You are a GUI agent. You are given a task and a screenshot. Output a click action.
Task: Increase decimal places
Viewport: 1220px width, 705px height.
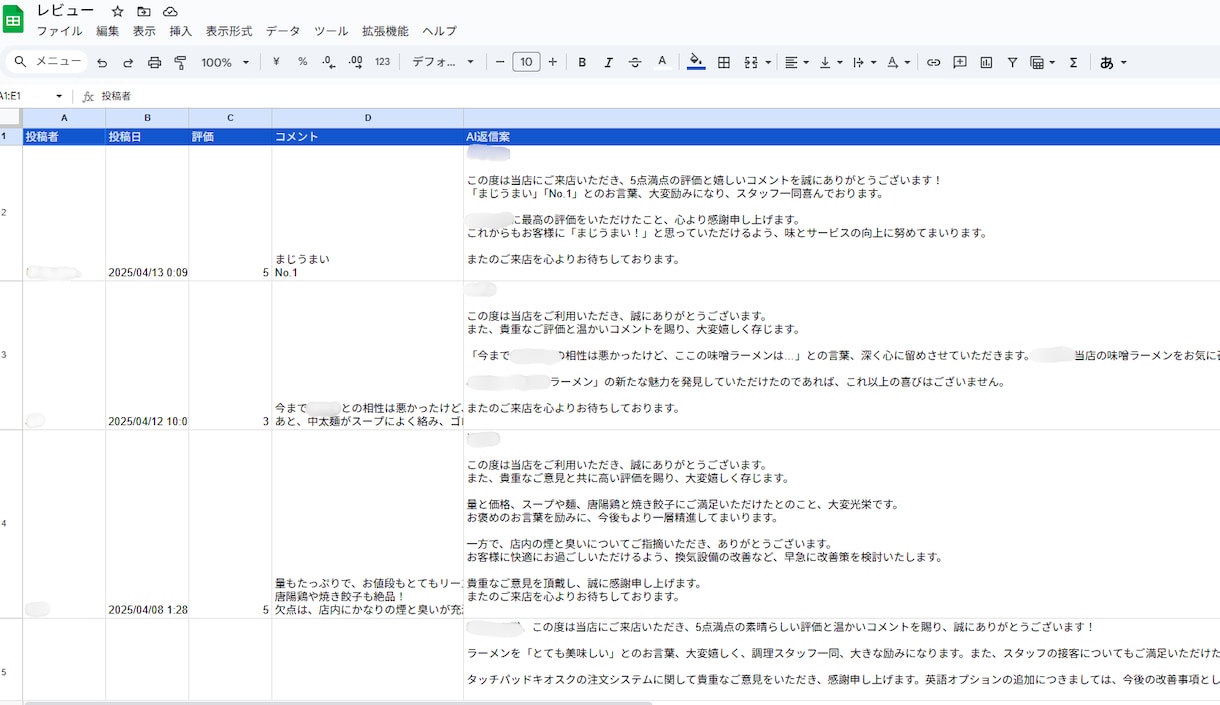(355, 62)
